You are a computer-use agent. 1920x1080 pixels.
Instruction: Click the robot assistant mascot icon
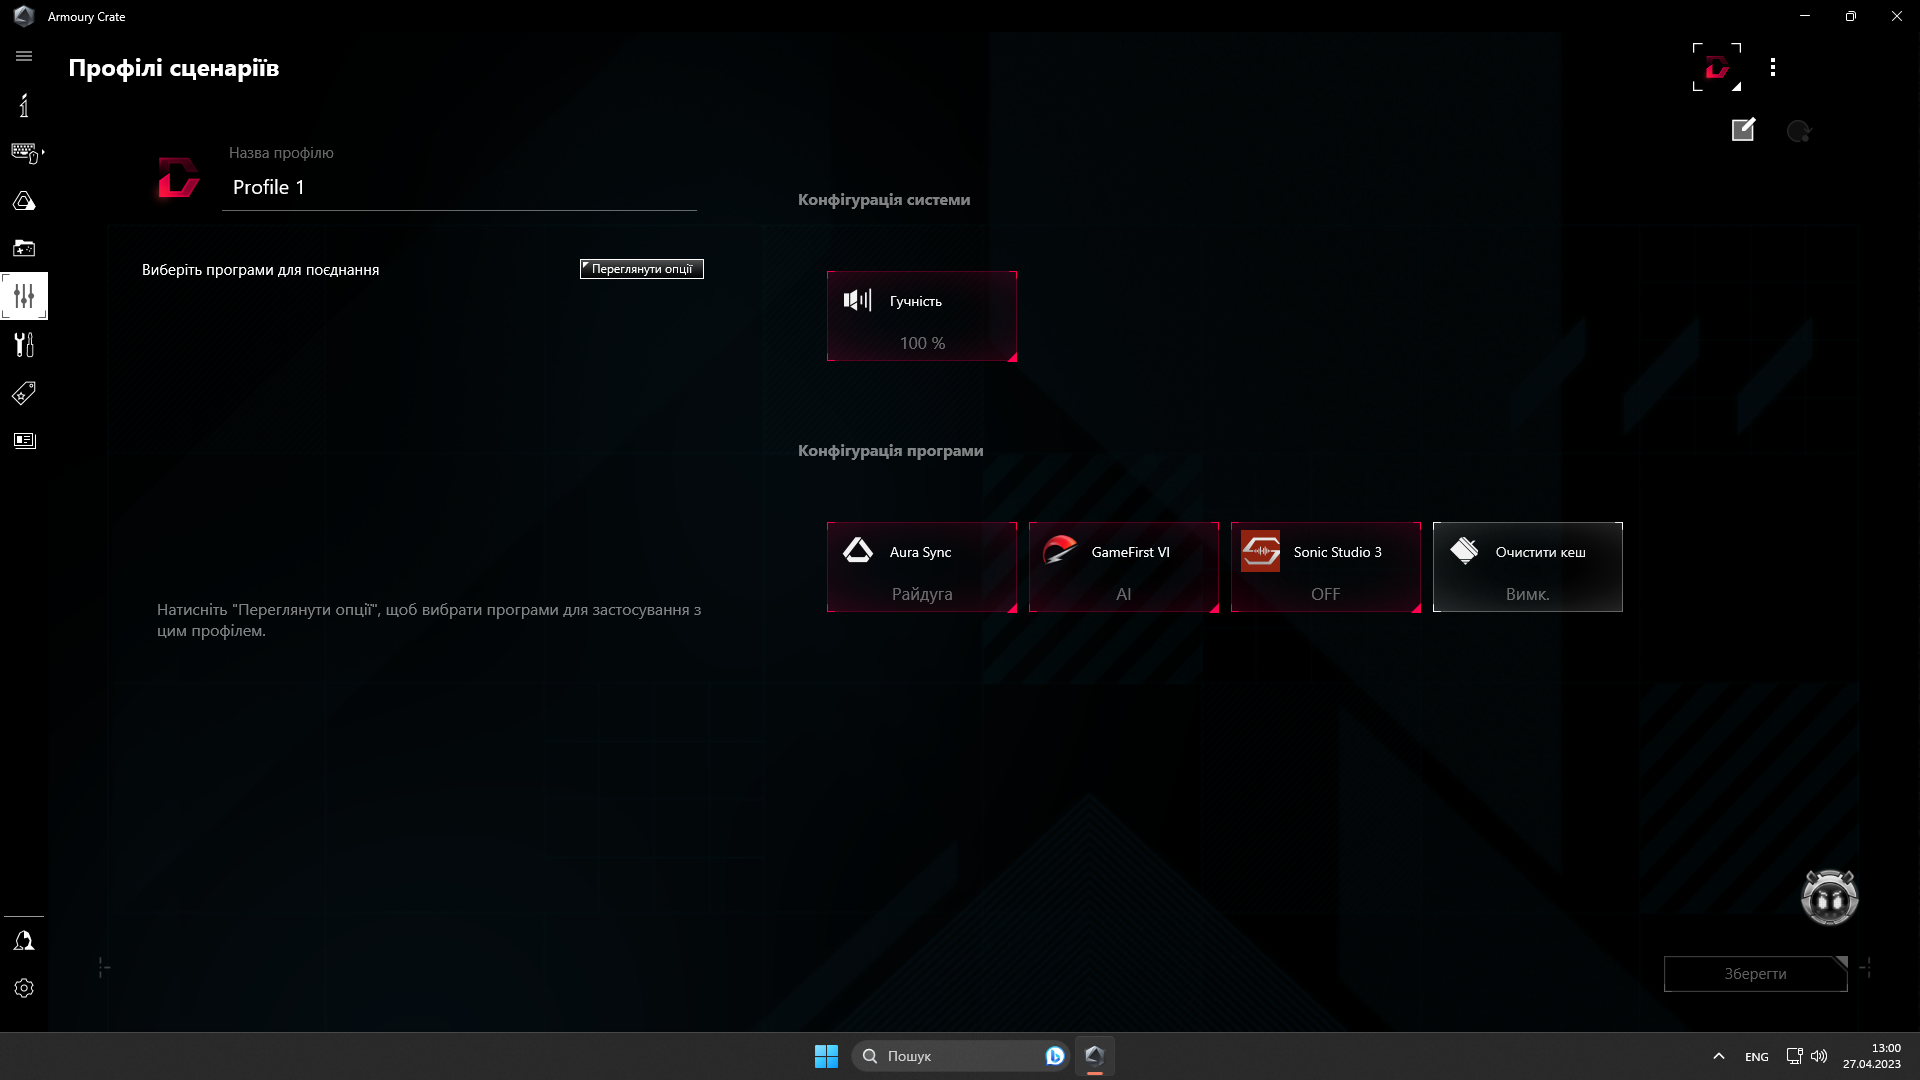pyautogui.click(x=1829, y=897)
